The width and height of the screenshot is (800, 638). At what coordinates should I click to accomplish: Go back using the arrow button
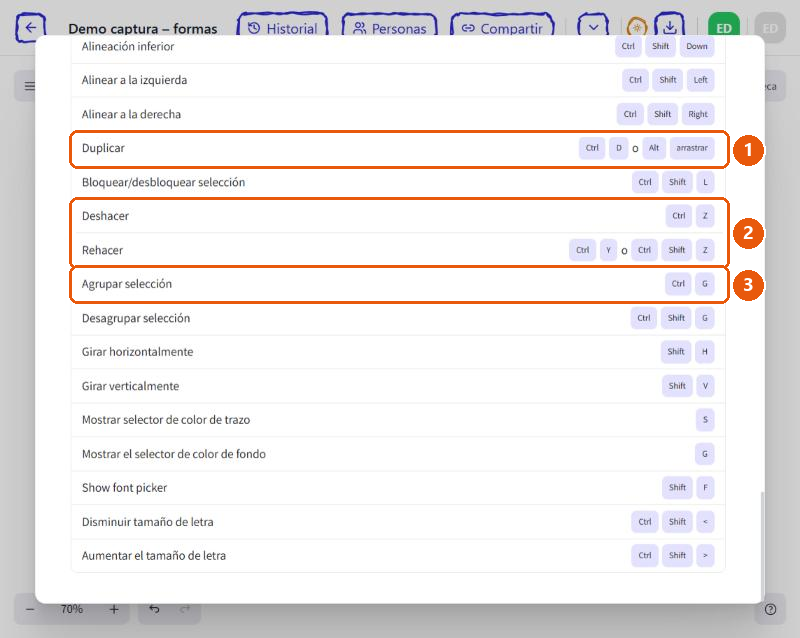(31, 28)
